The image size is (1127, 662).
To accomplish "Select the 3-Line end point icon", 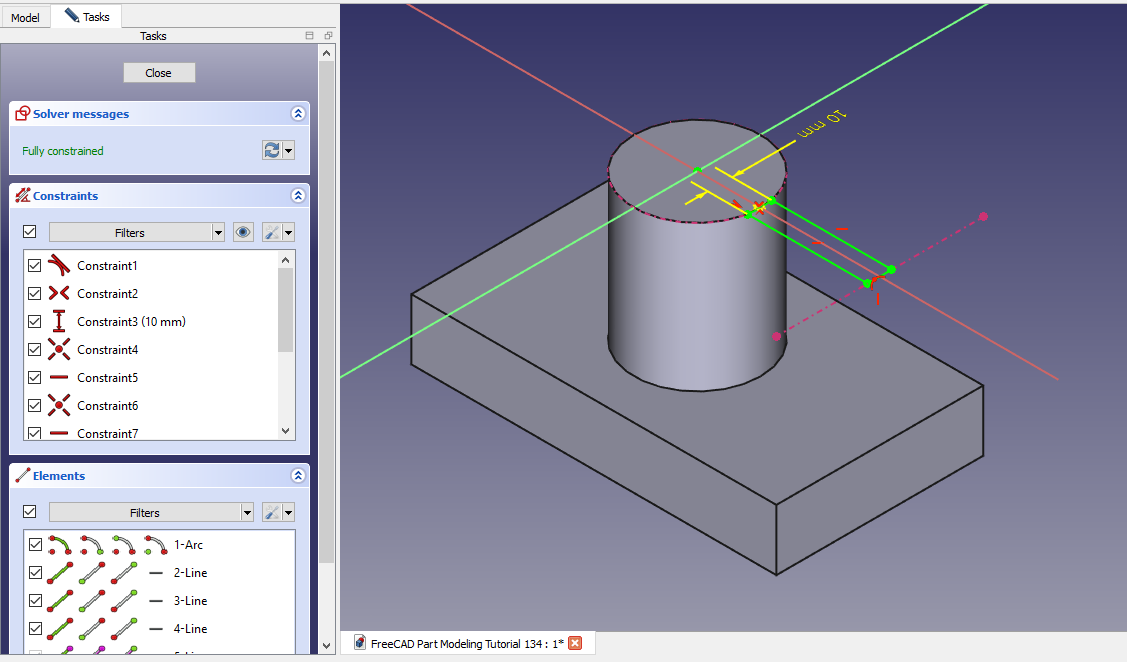I will [x=124, y=601].
